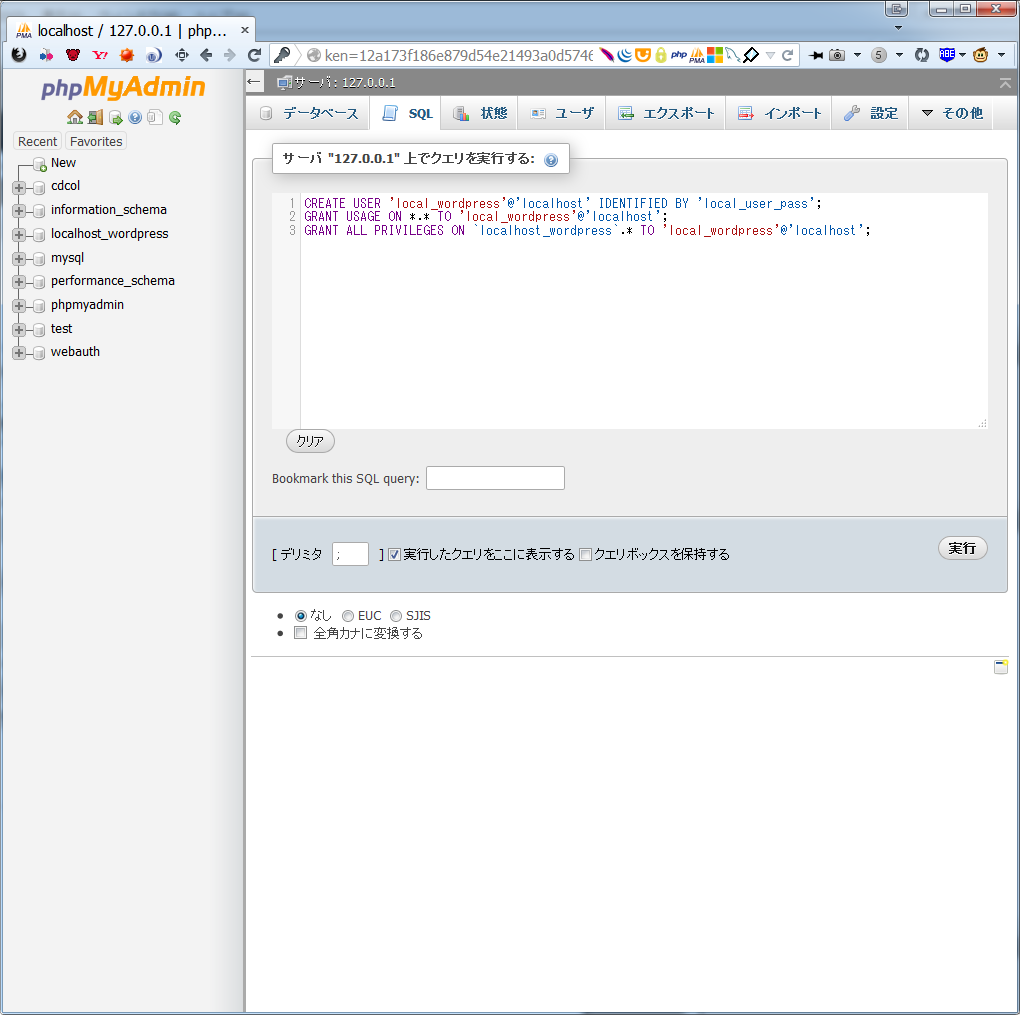Open the page console icon at bottom right

[x=1001, y=667]
